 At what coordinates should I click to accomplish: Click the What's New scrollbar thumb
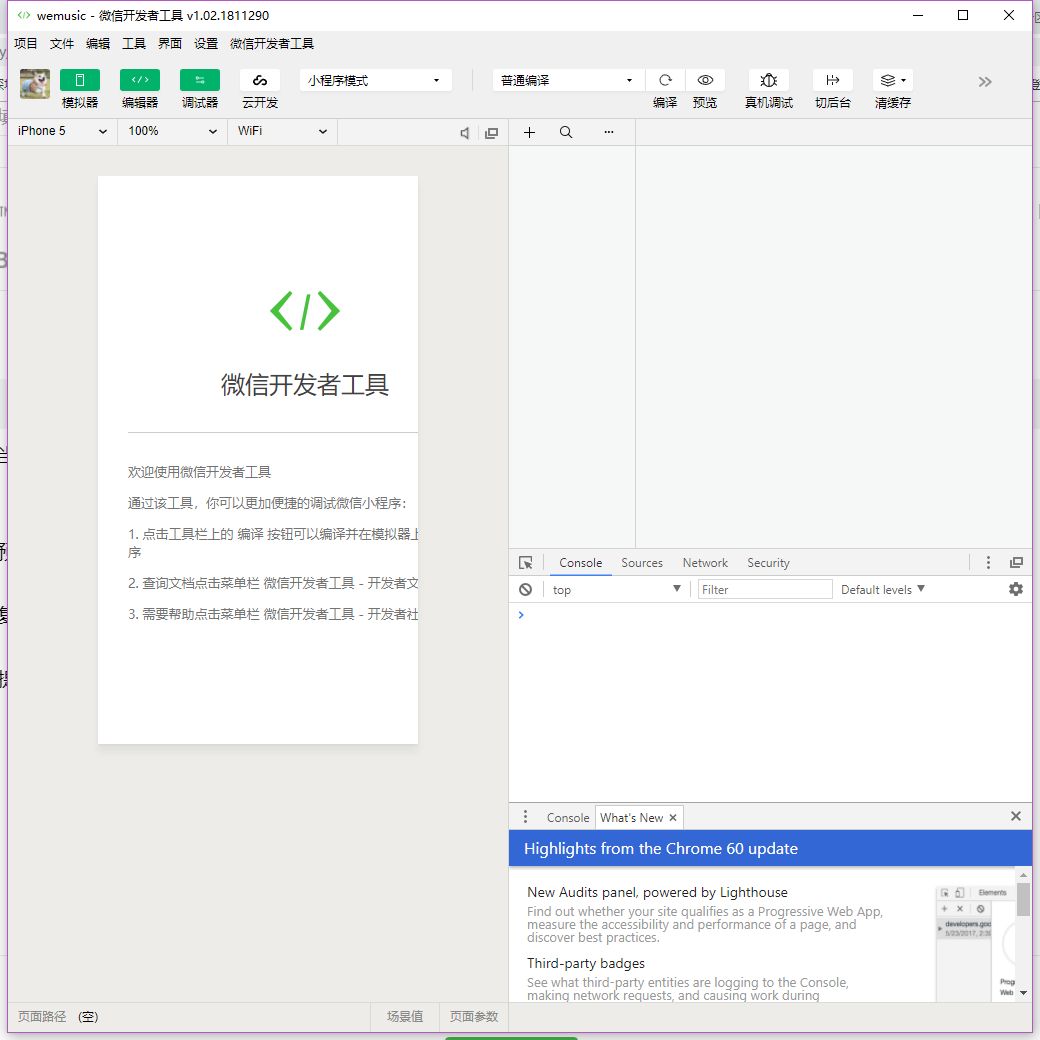(1023, 899)
